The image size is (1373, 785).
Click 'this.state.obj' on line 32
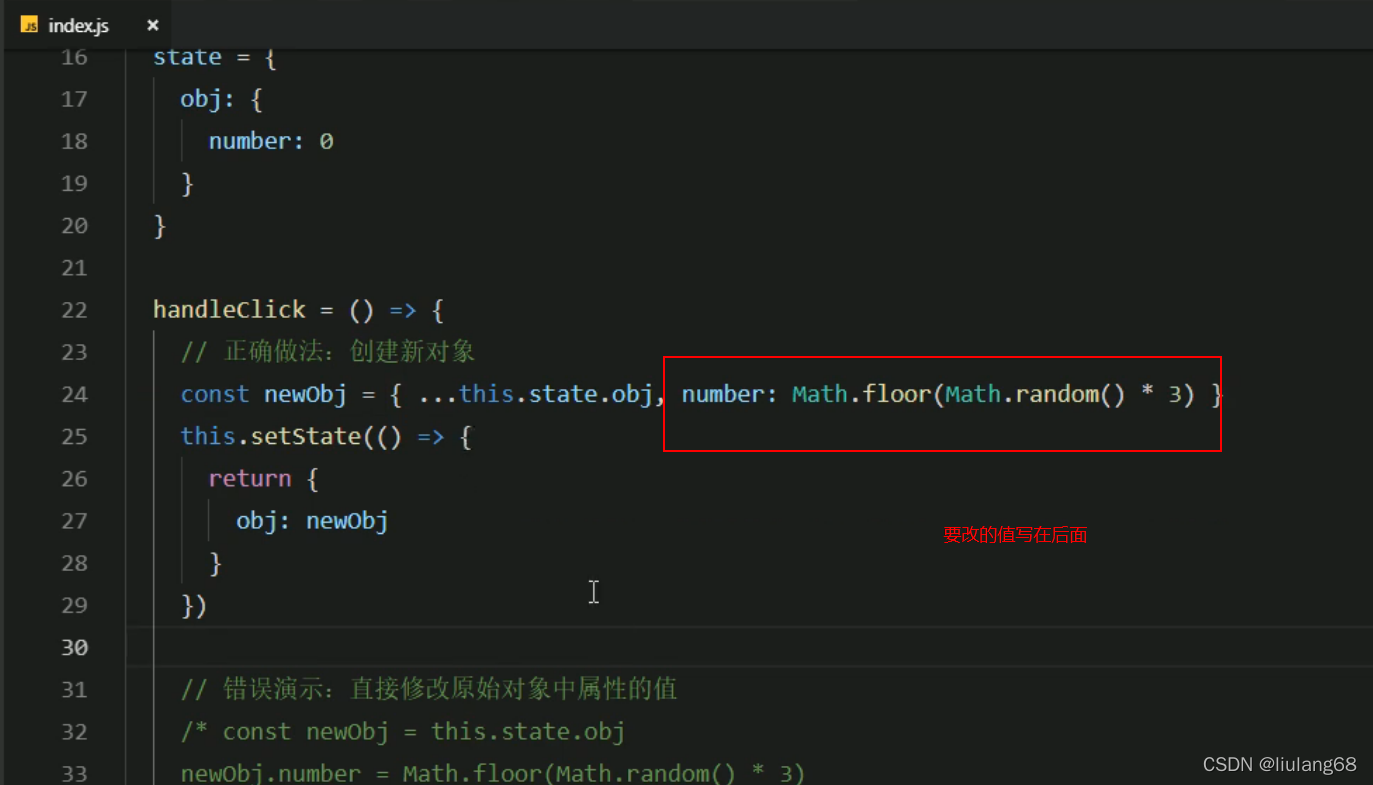click(x=528, y=731)
